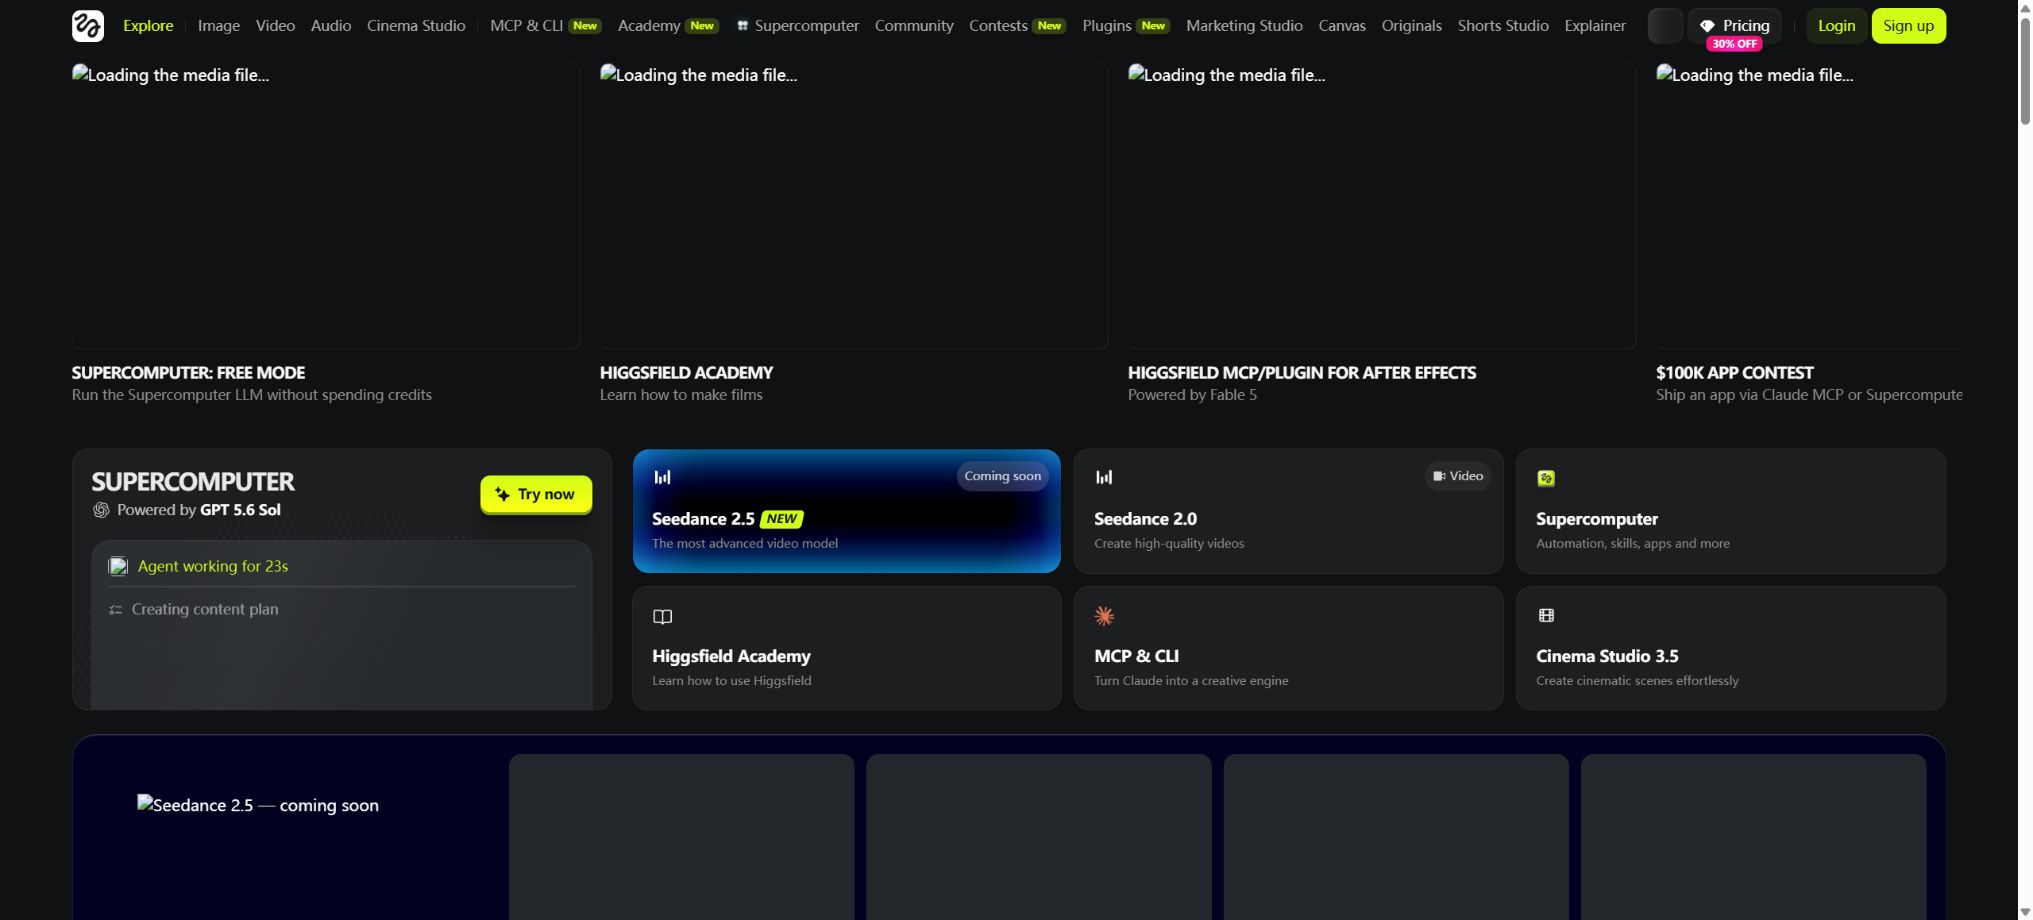
Task: Click the 30% OFF badge
Action: point(1734,44)
